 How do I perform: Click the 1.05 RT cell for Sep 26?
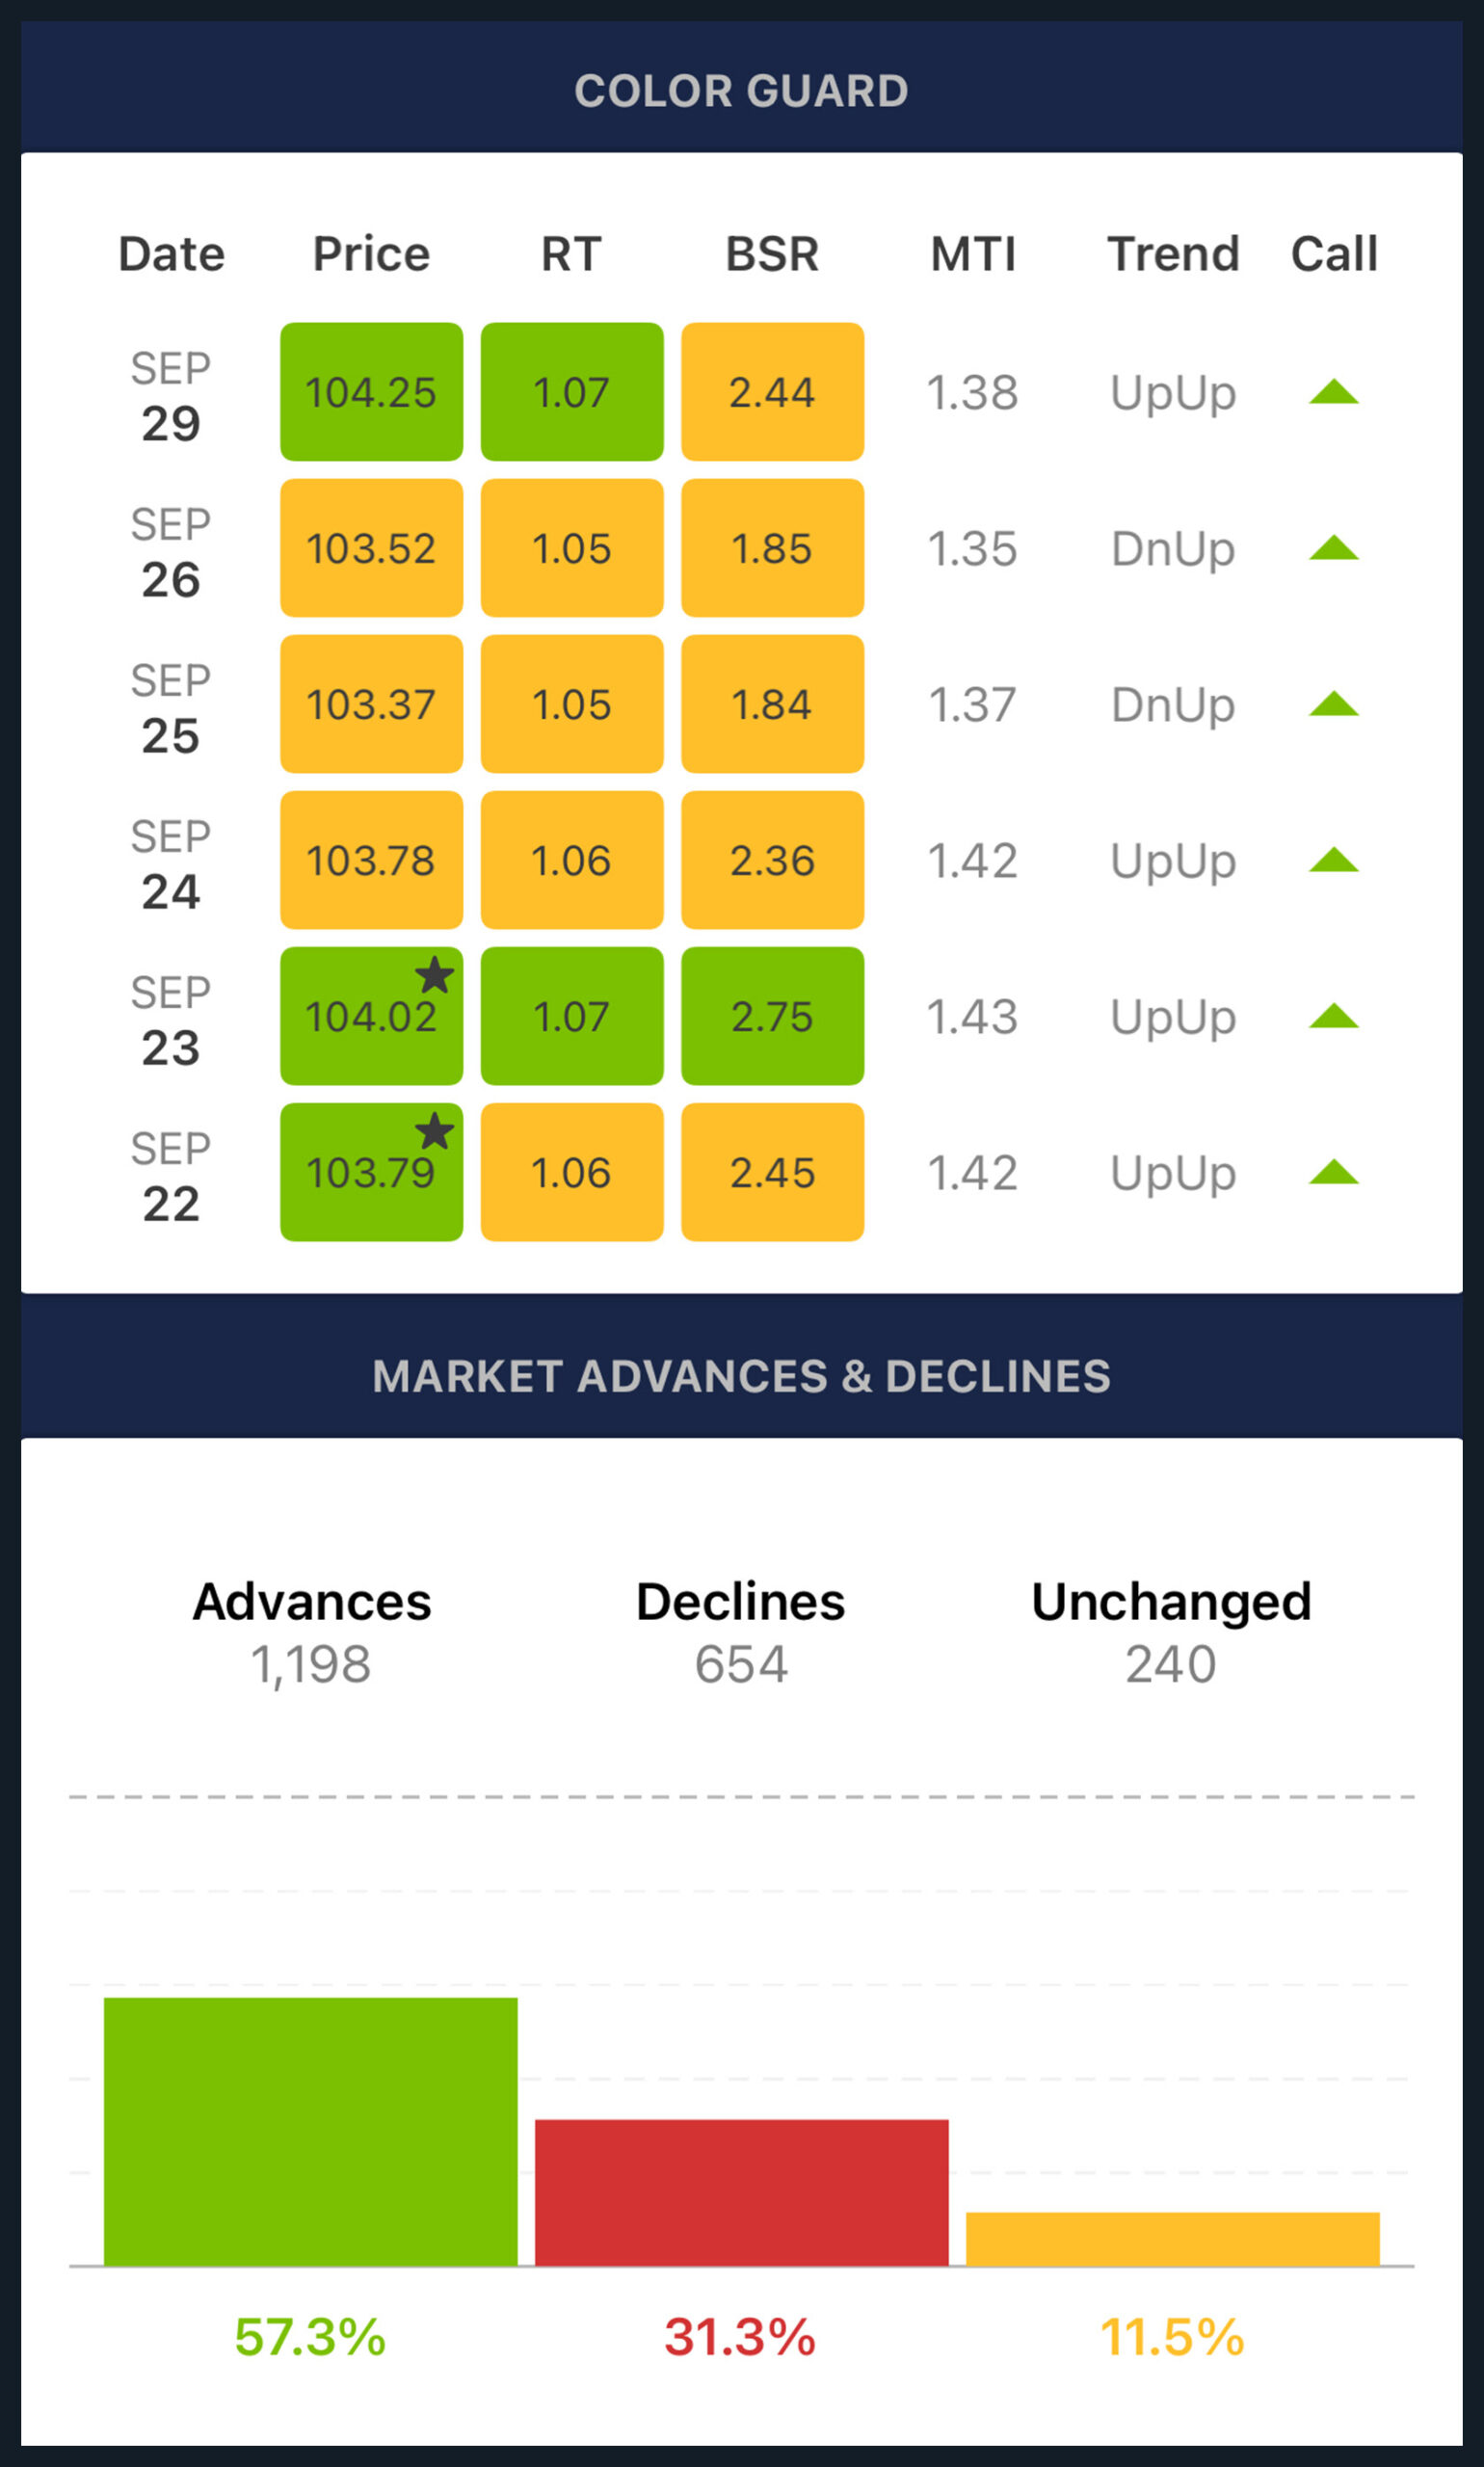pos(571,548)
